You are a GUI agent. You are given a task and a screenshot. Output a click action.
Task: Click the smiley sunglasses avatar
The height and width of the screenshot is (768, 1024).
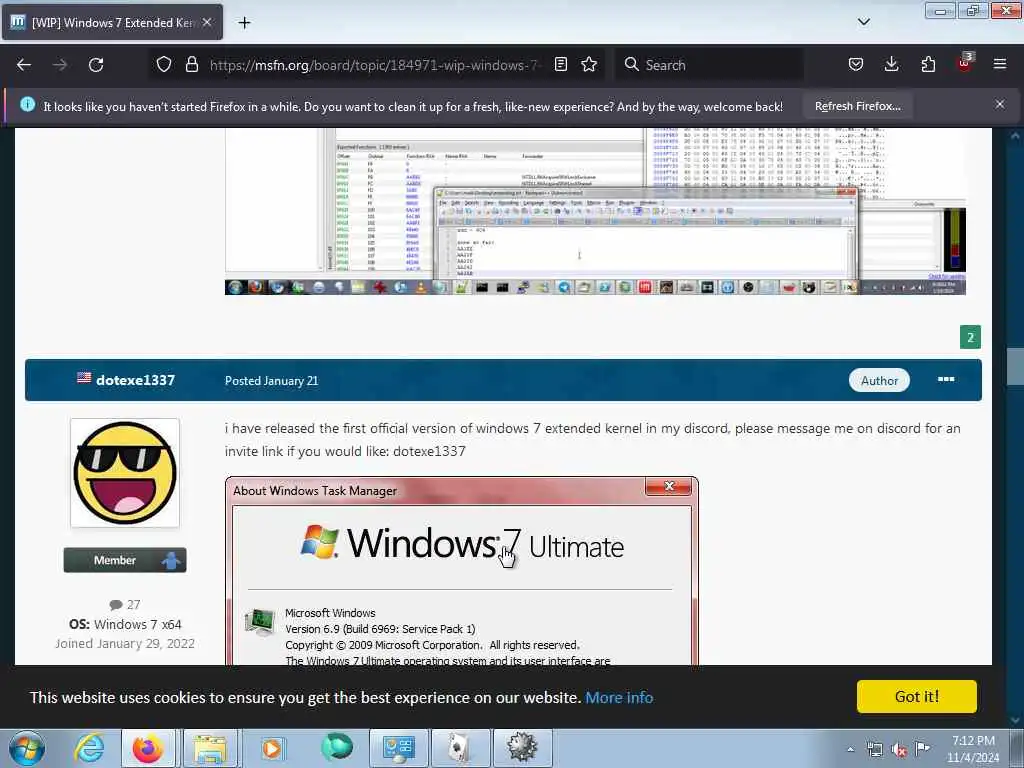pyautogui.click(x=125, y=473)
